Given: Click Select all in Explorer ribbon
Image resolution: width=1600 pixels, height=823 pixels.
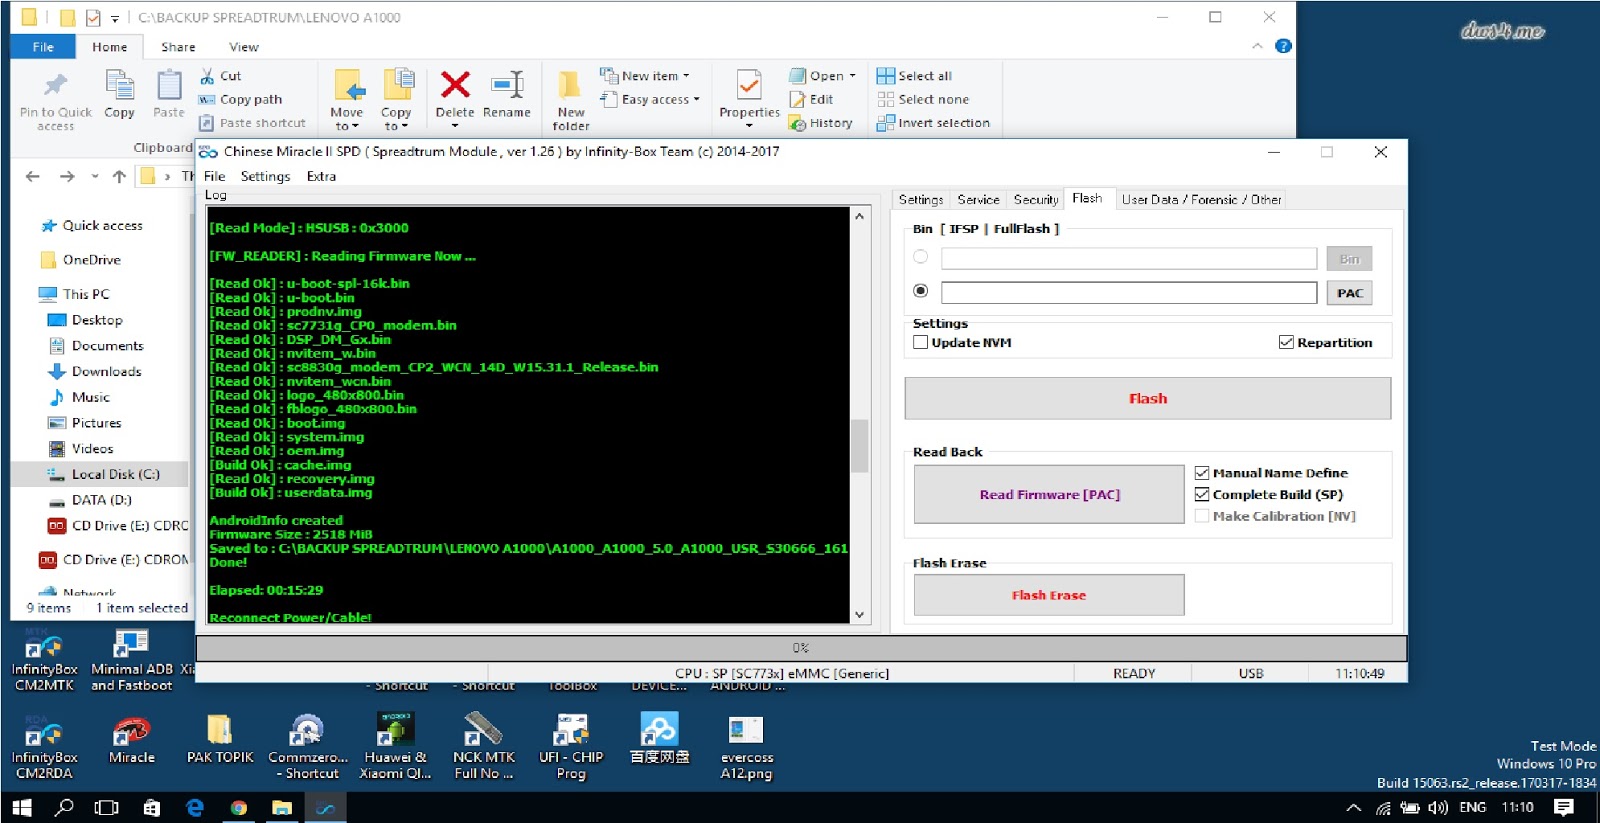Looking at the screenshot, I should (914, 76).
